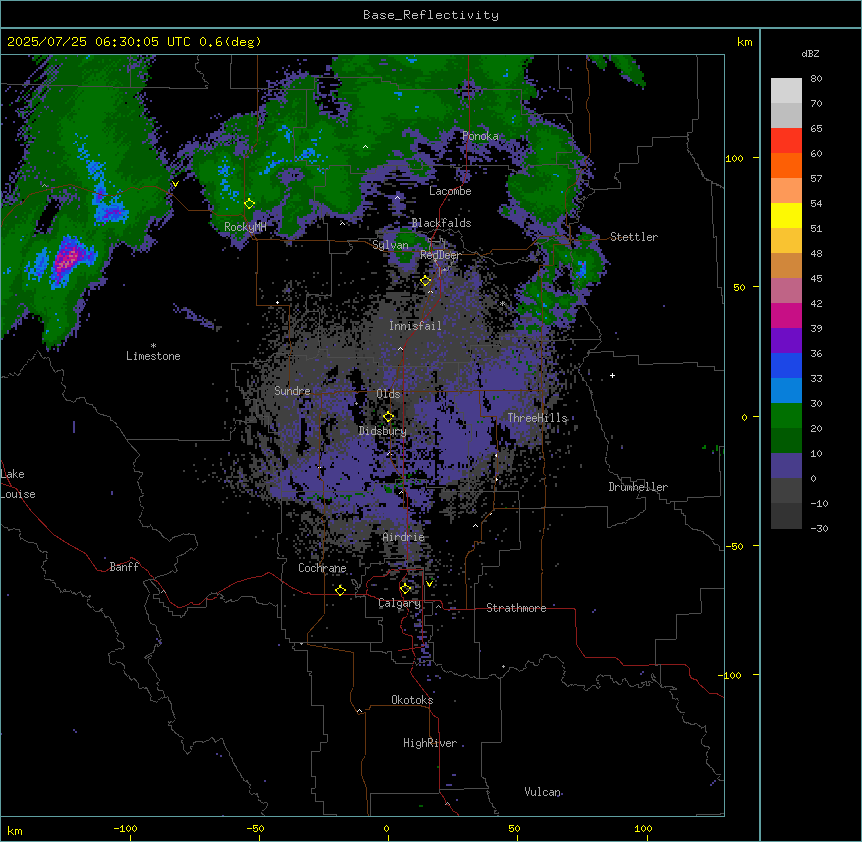Click the Drumheller label
The image size is (862, 842).
click(x=638, y=487)
